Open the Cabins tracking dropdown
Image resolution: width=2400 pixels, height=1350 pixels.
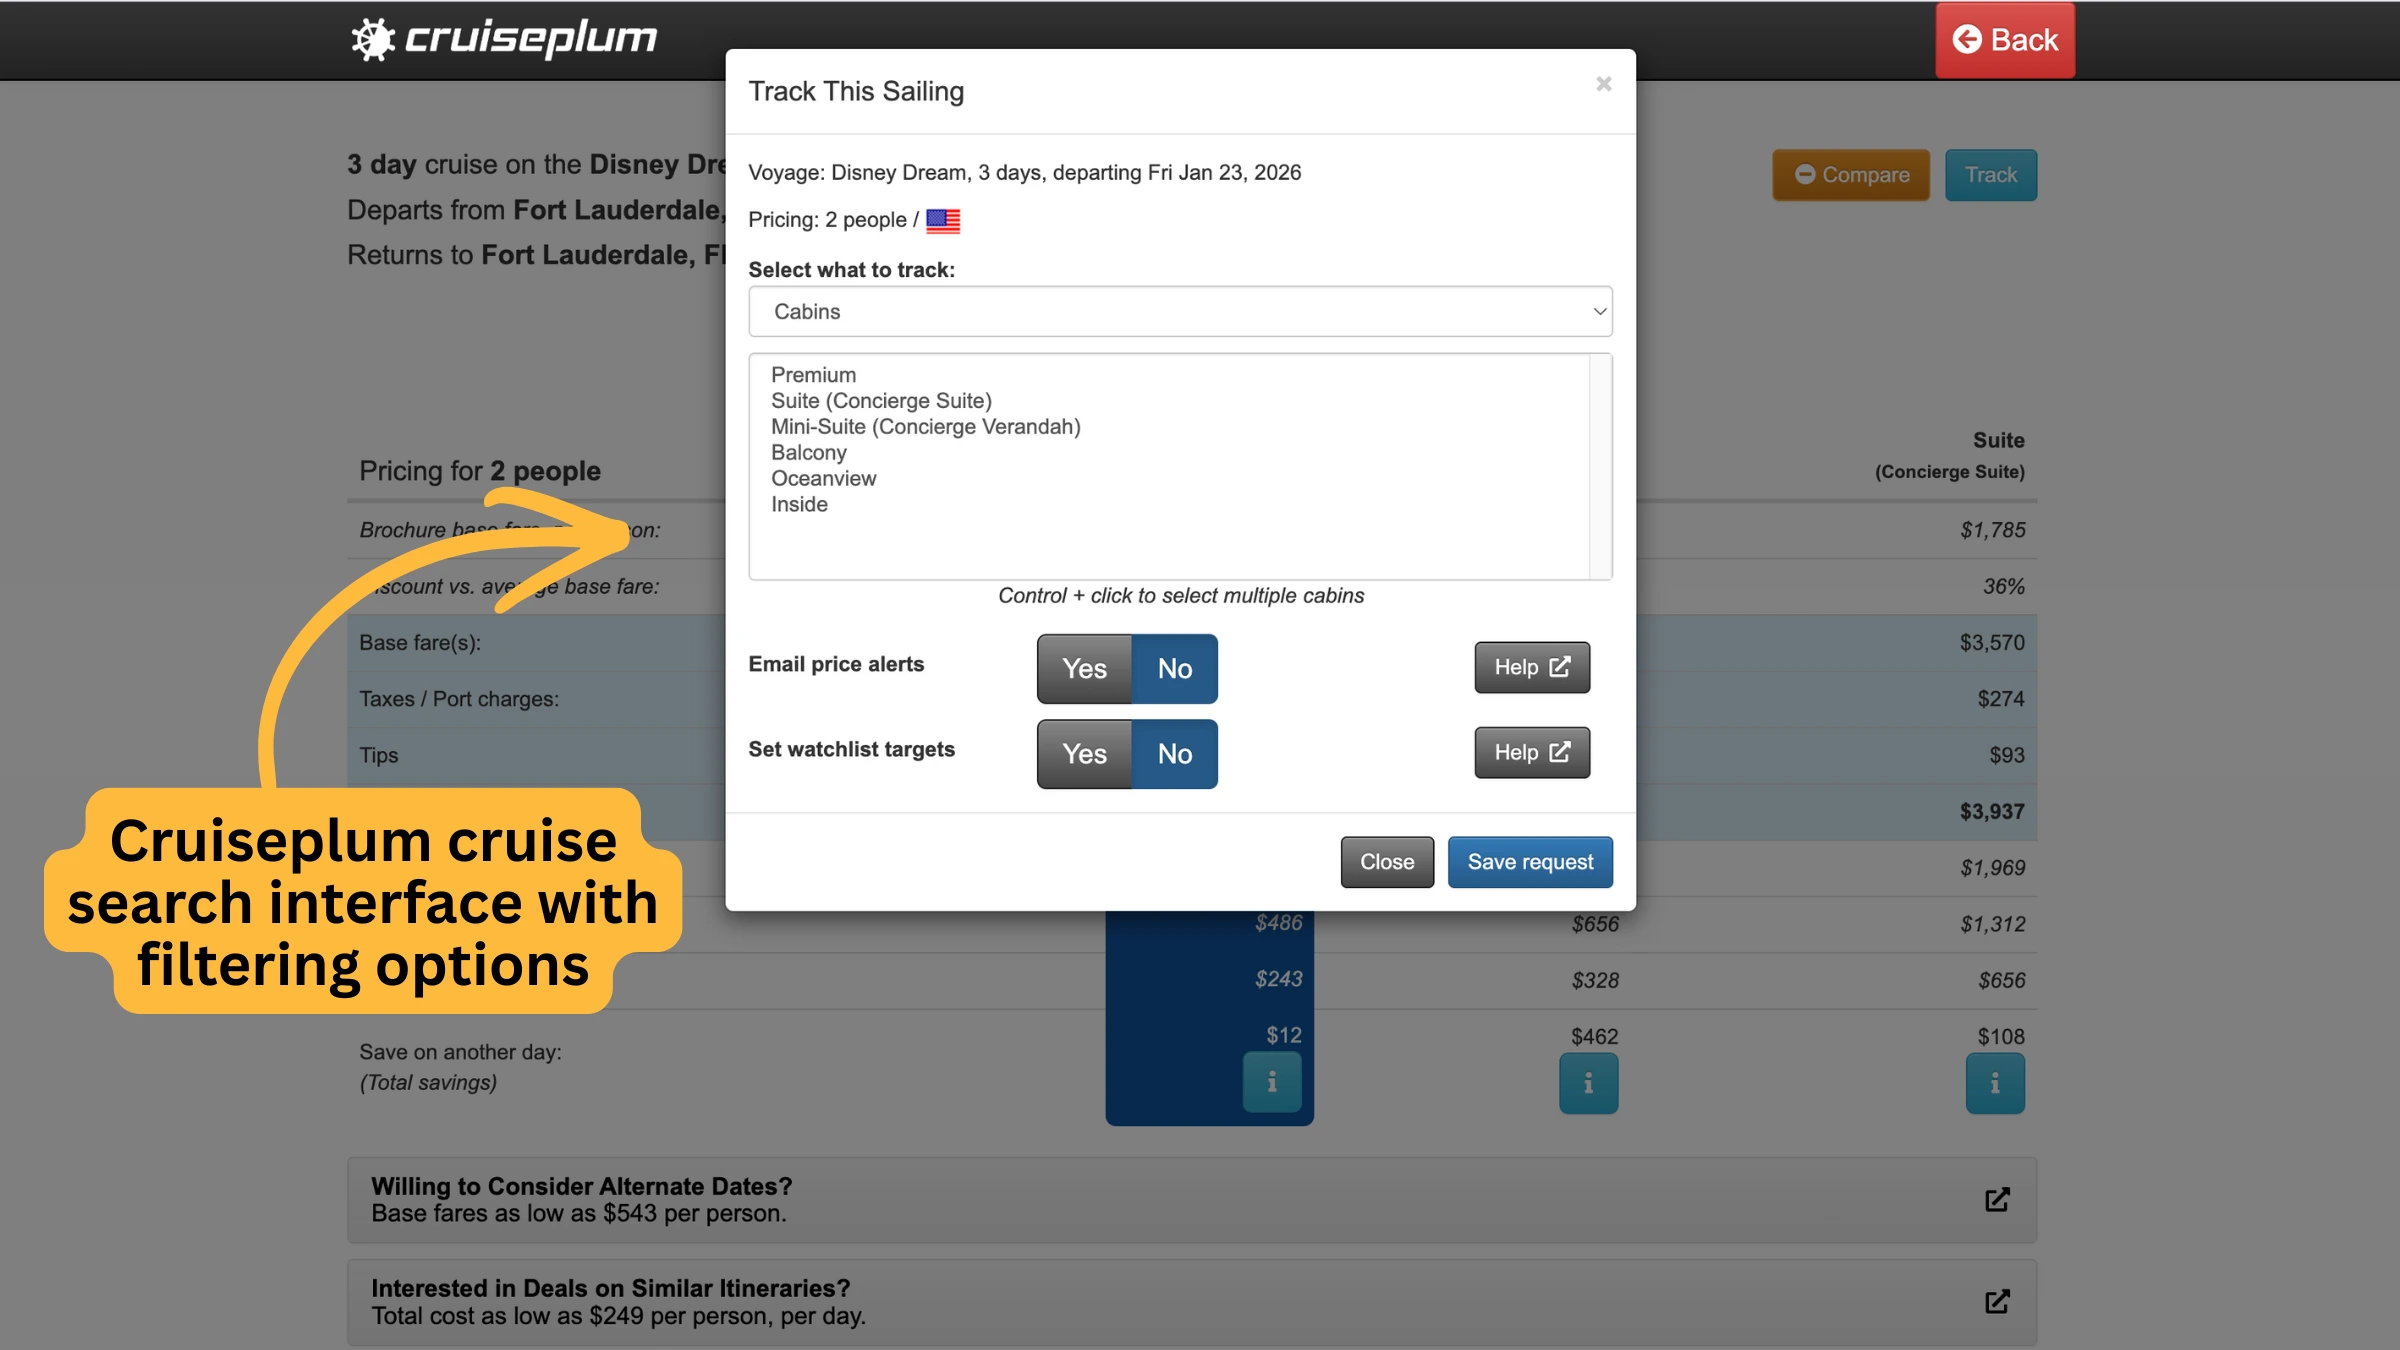point(1180,312)
